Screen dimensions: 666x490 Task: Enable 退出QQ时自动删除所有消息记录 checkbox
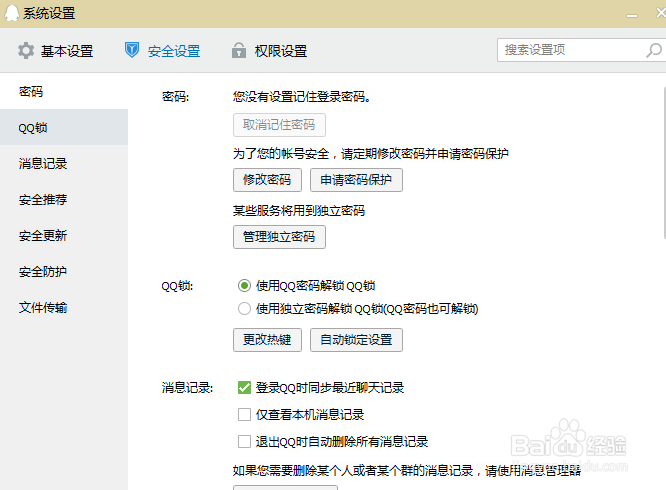tap(244, 442)
